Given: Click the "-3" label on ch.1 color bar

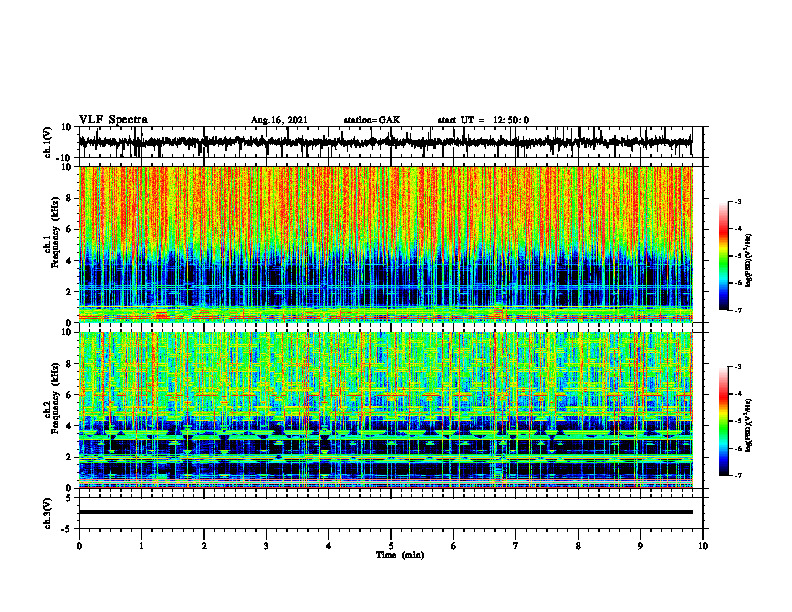Looking at the screenshot, I should point(738,202).
